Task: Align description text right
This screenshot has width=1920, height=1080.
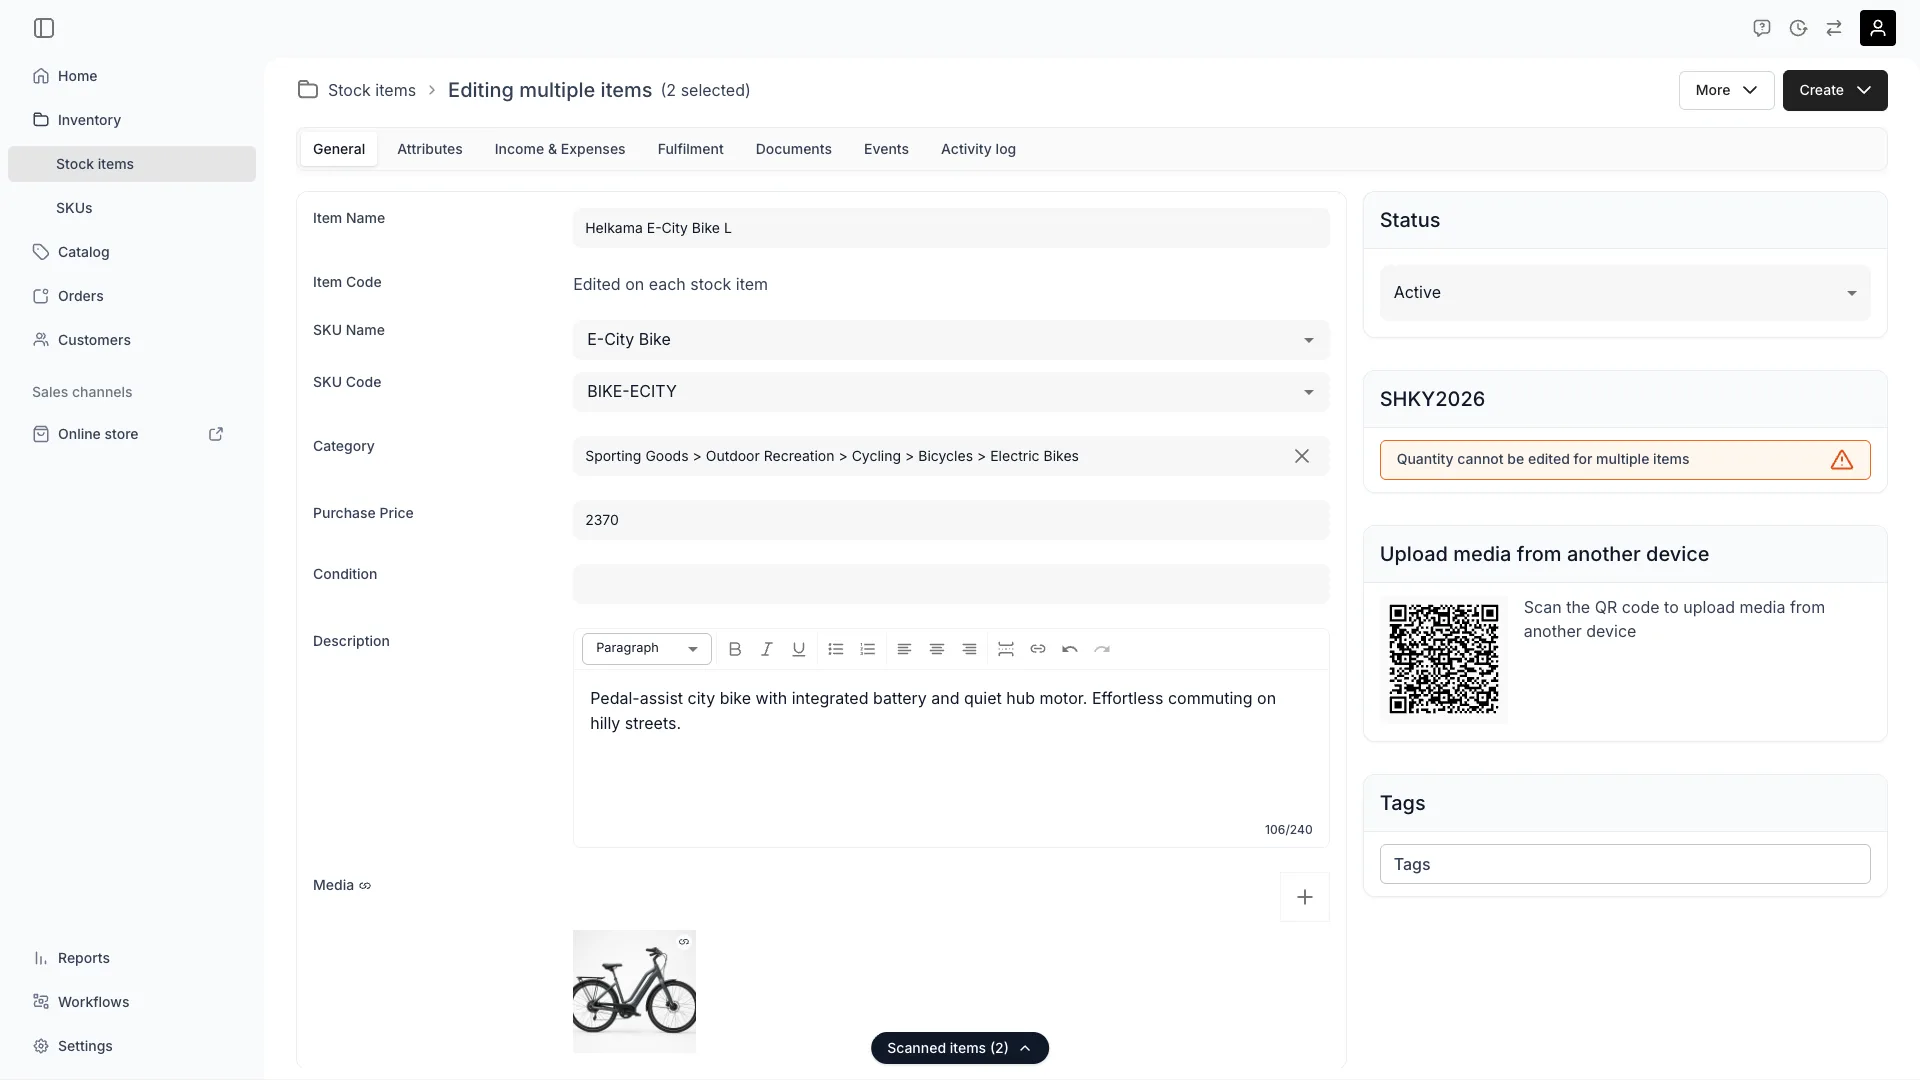Action: tap(969, 649)
